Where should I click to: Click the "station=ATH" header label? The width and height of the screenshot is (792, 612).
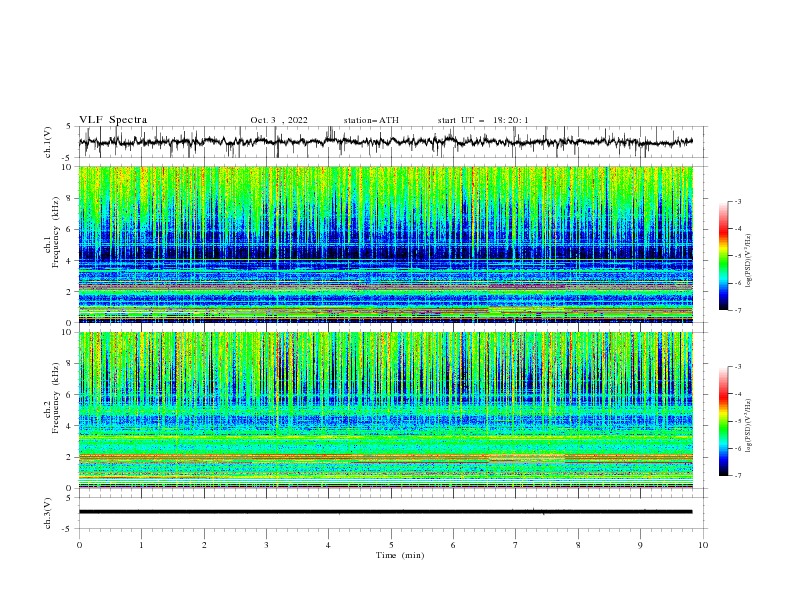tap(371, 120)
